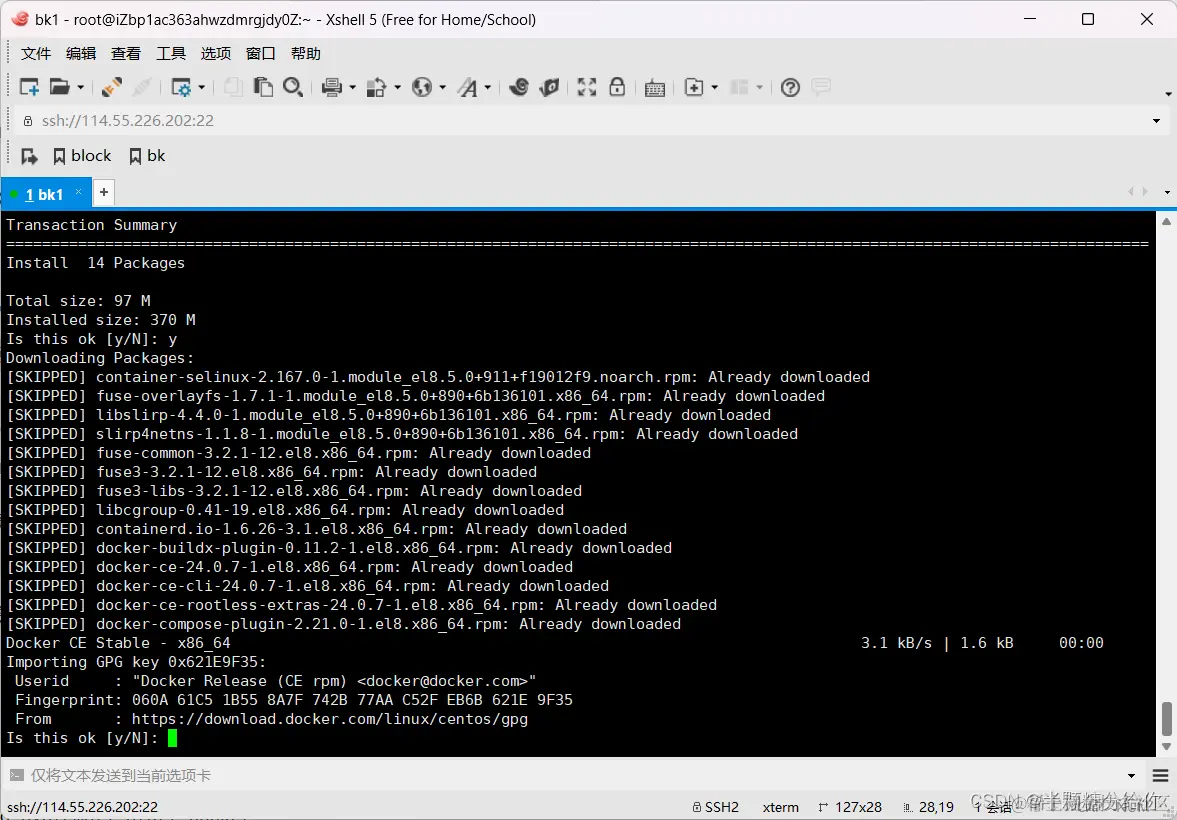This screenshot has height=820, width=1177.
Task: Click the 'Transaction Summary' terminal line
Action: tap(92, 225)
